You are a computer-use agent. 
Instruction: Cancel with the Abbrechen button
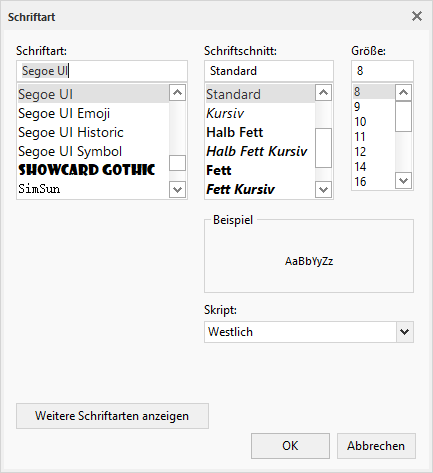coord(376,446)
